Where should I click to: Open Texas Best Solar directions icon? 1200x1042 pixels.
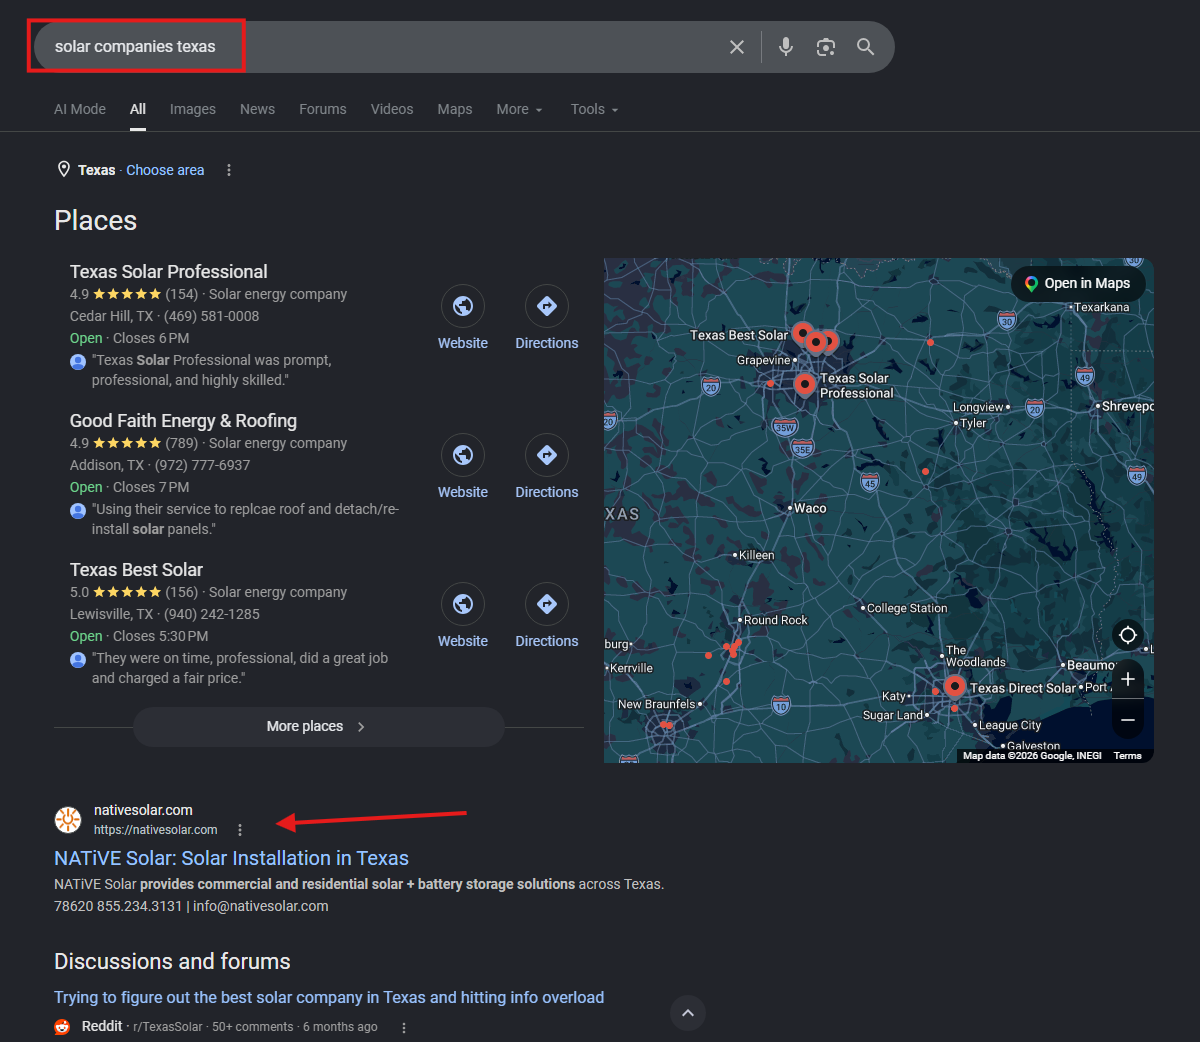click(547, 604)
